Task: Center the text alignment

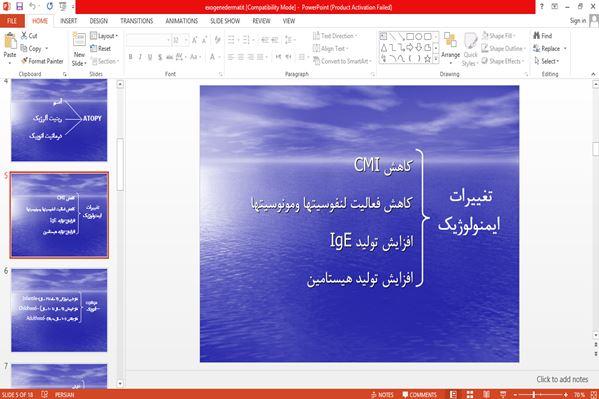Action: pyautogui.click(x=241, y=57)
